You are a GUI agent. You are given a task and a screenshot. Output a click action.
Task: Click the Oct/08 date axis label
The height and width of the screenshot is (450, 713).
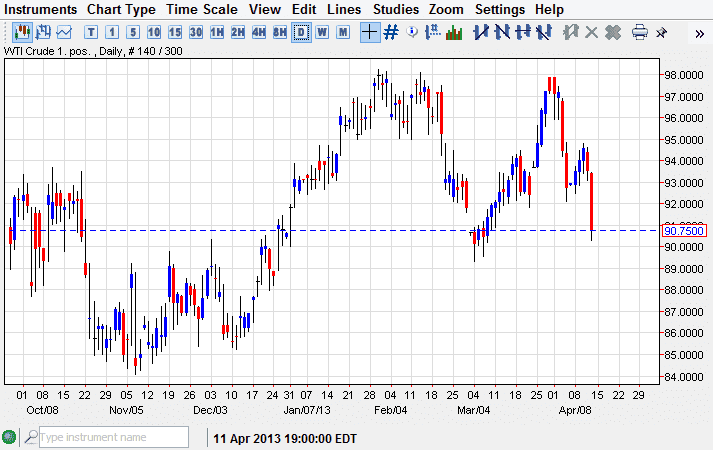click(x=42, y=410)
